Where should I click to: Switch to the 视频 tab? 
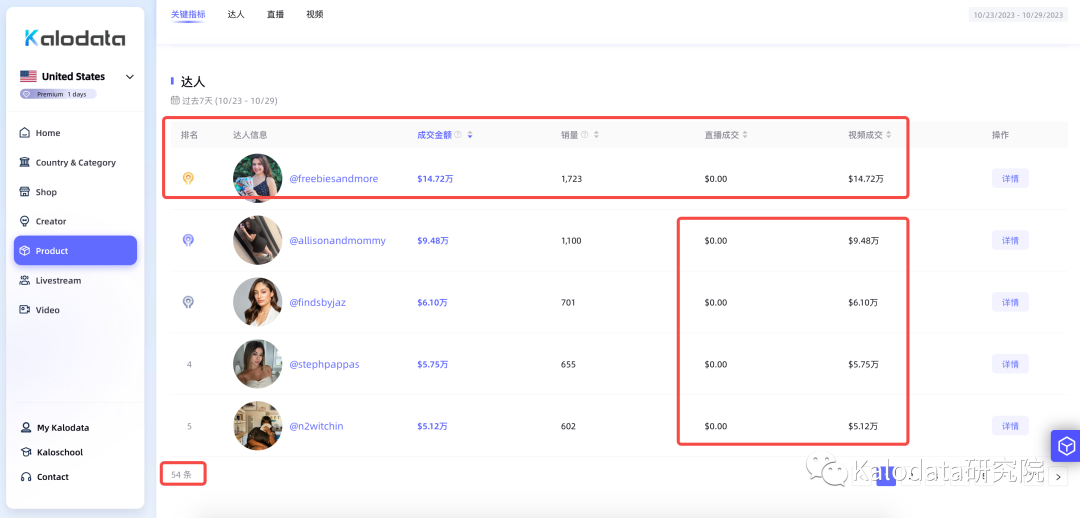point(315,14)
